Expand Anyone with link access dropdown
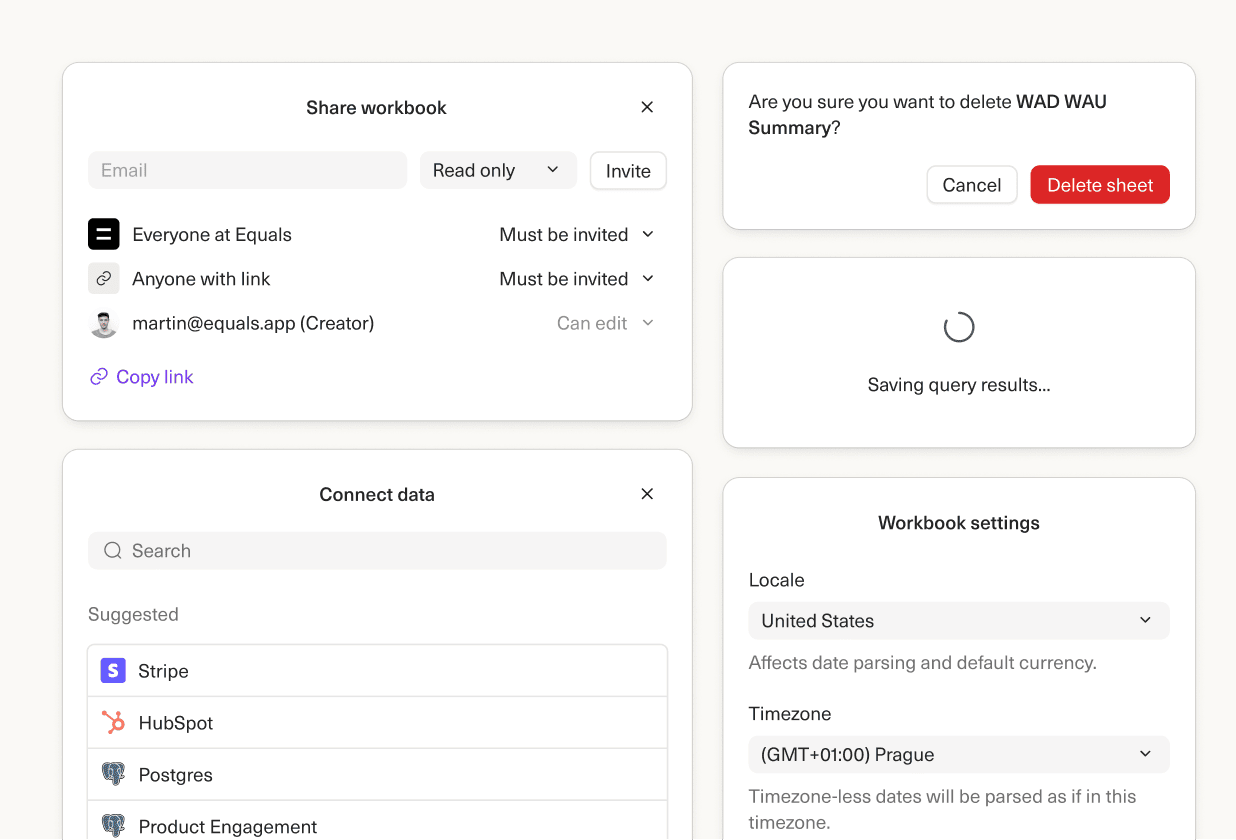 [x=577, y=279]
